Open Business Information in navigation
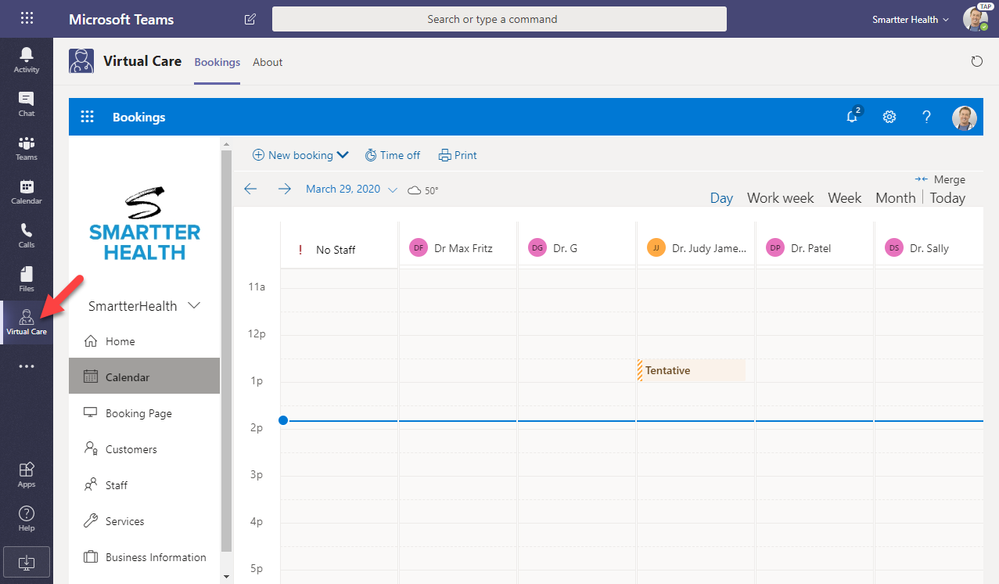999x584 pixels. coord(145,557)
